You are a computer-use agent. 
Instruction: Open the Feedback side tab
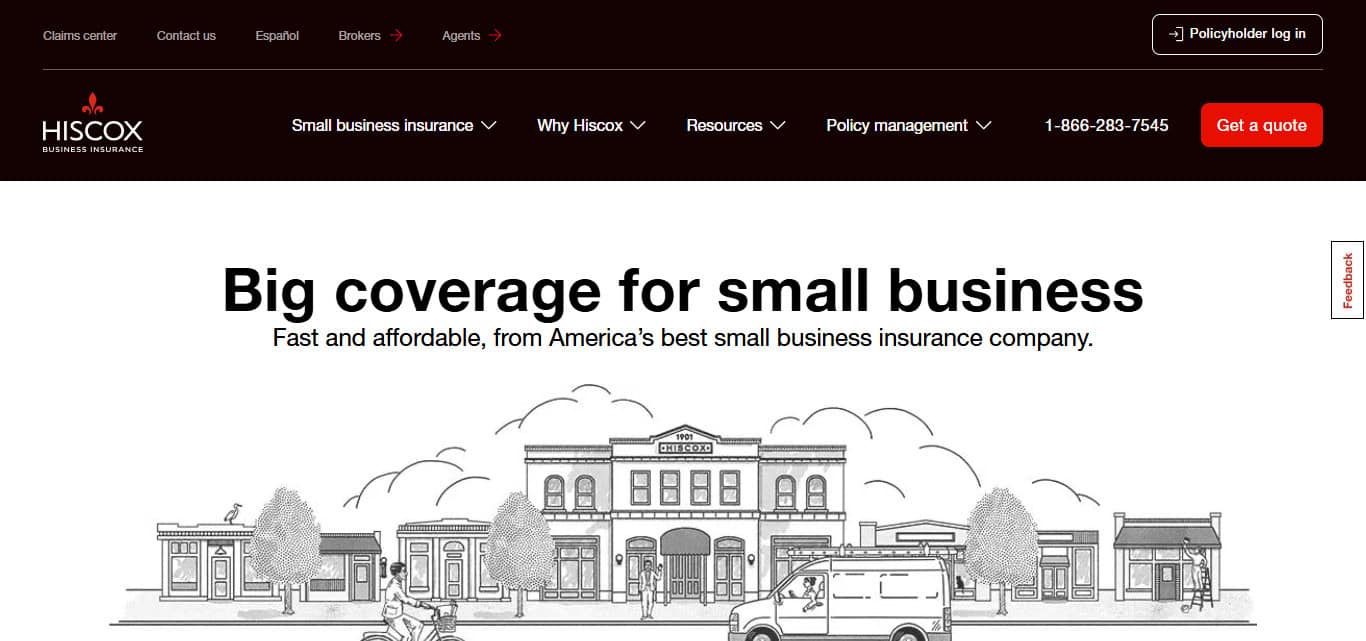(1348, 280)
